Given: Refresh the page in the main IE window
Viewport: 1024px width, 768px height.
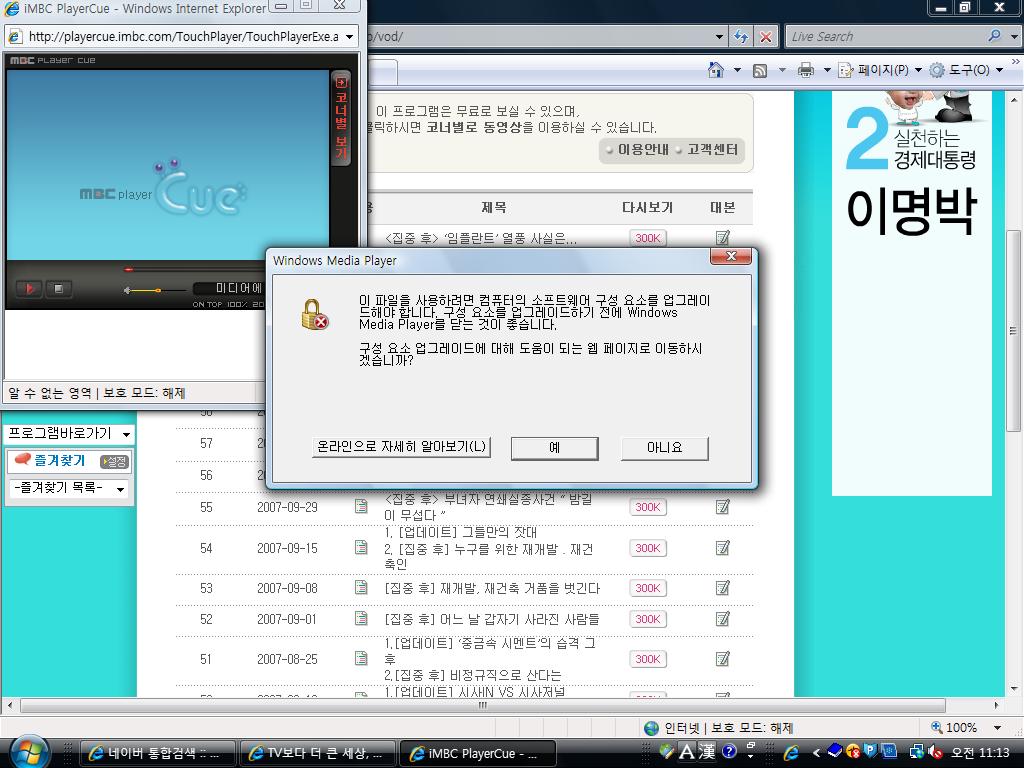Looking at the screenshot, I should (741, 37).
